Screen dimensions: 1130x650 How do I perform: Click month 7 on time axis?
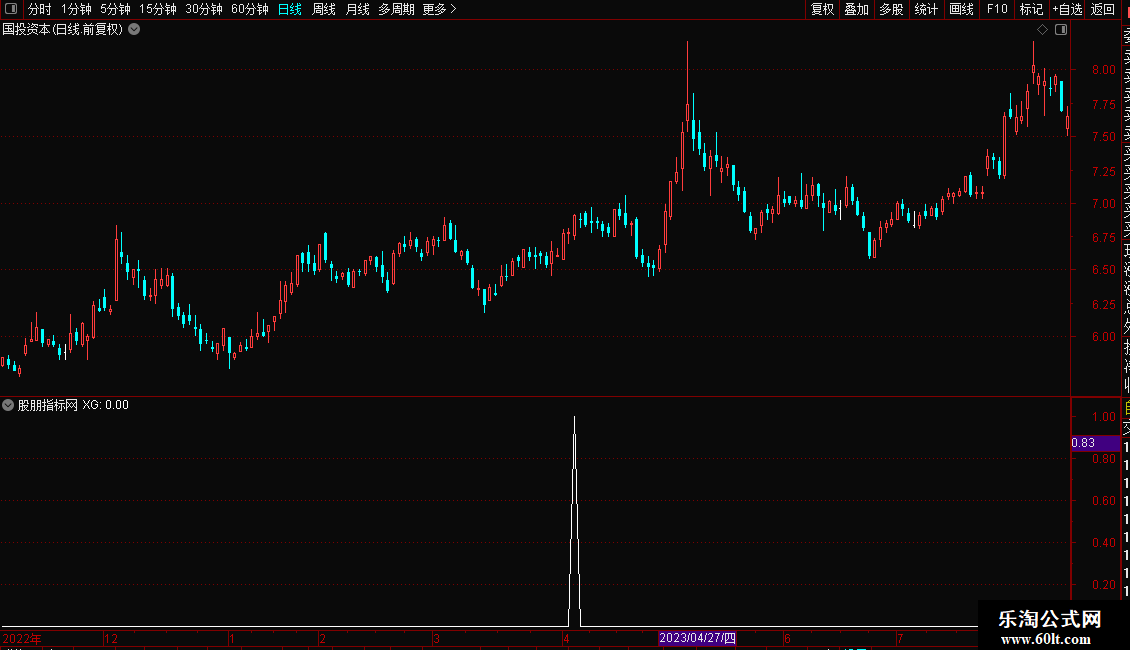[x=900, y=638]
